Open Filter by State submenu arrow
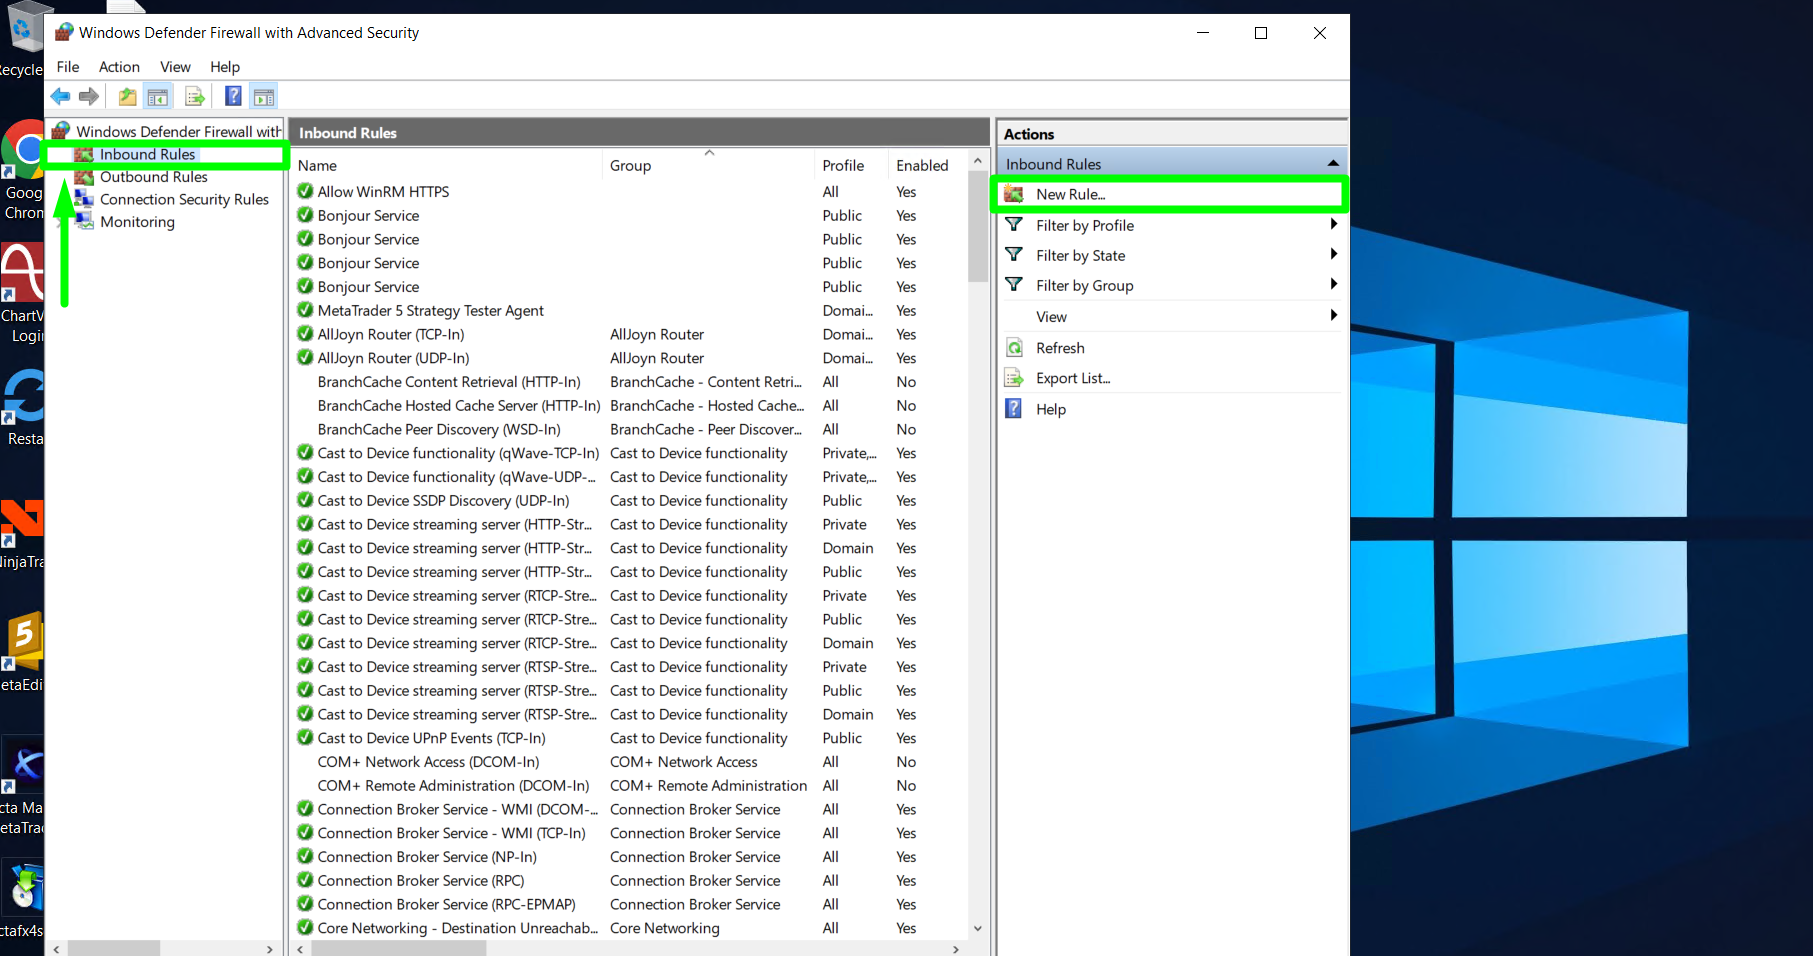Screen dimensions: 1813x956 point(1334,255)
